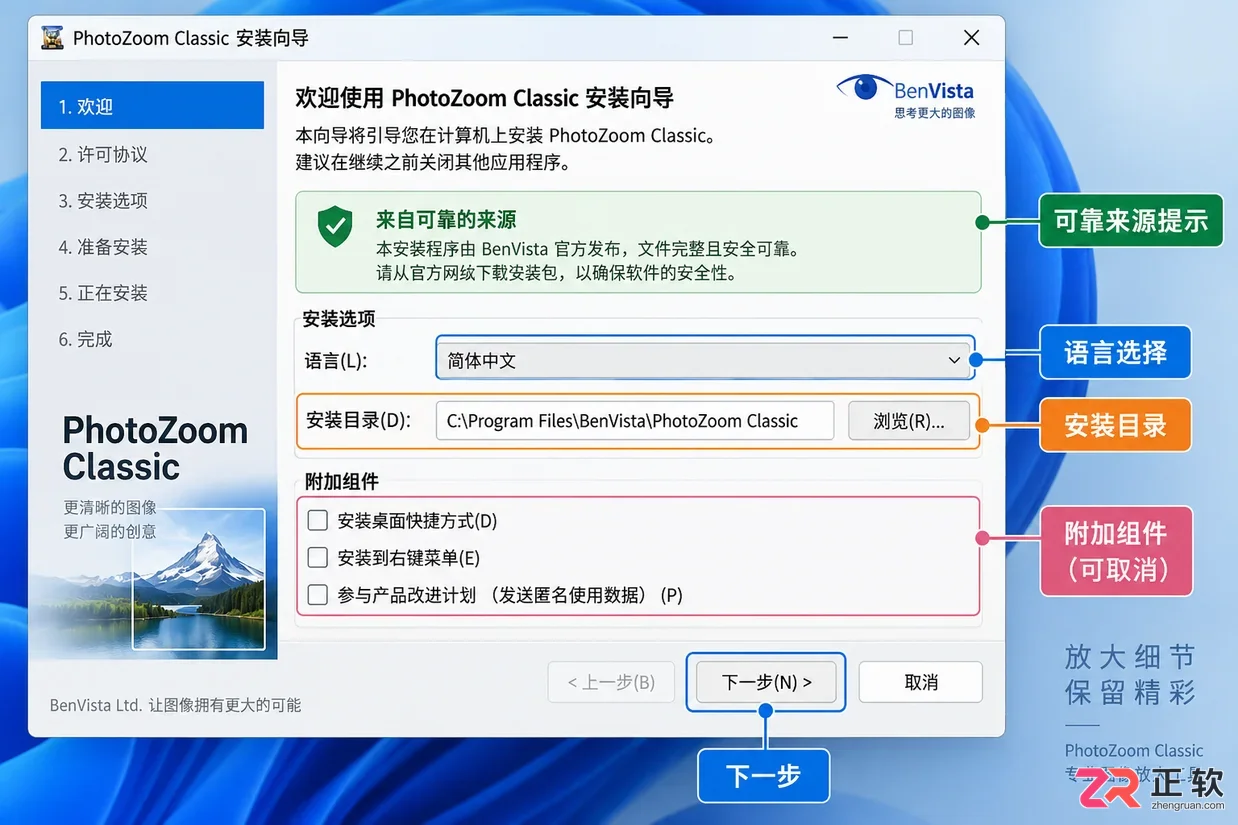
Task: Click the 来自可靠的来源 heading text
Action: [x=446, y=220]
